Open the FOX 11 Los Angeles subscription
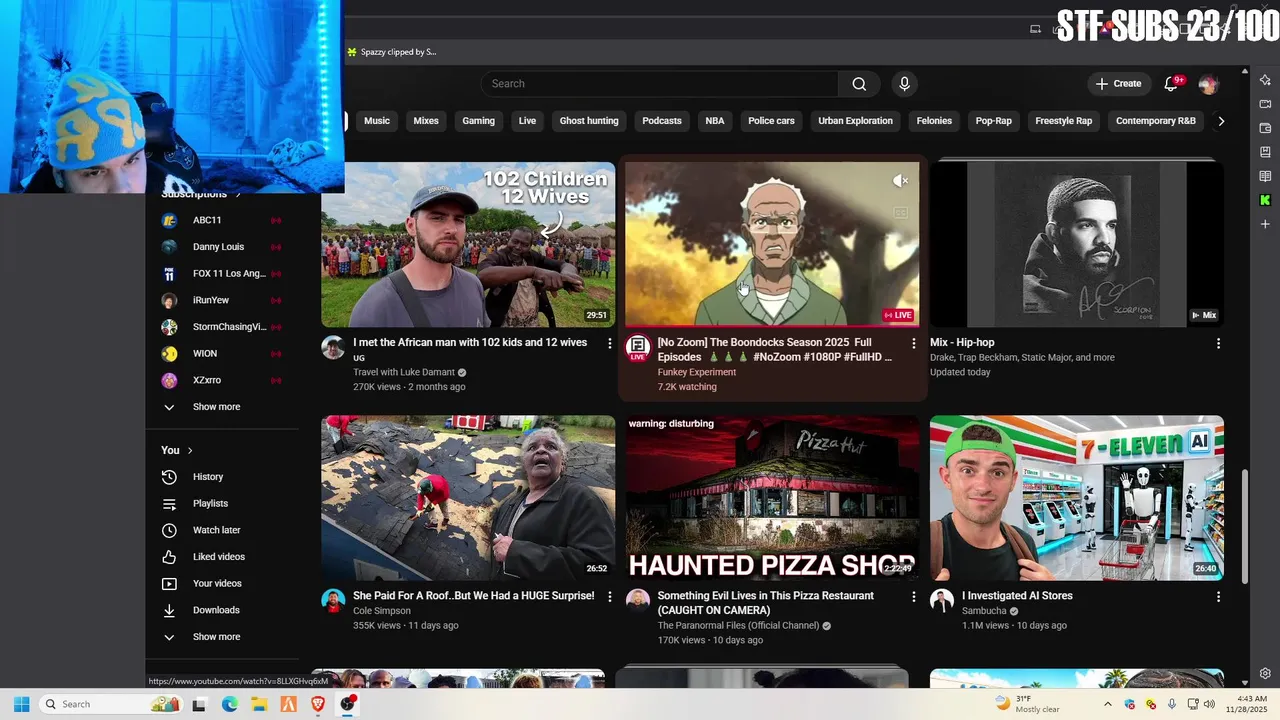 221,274
